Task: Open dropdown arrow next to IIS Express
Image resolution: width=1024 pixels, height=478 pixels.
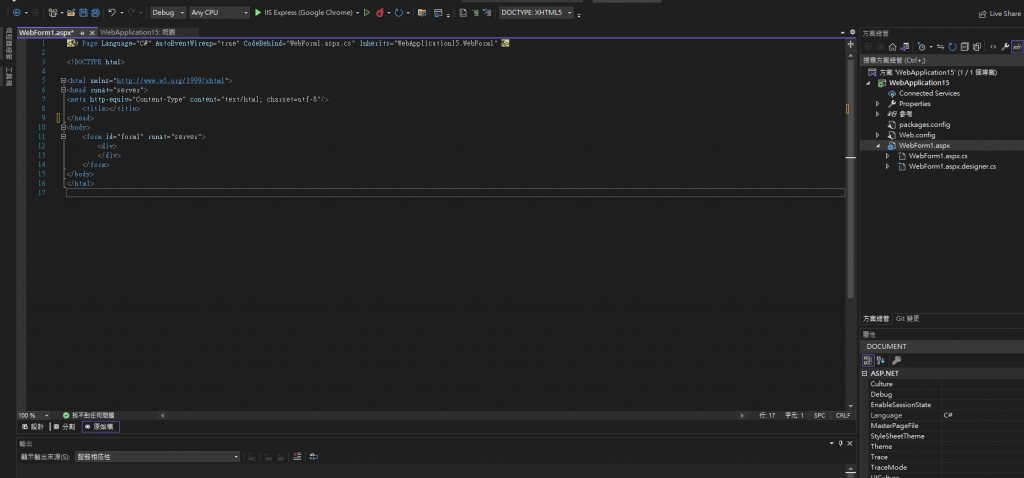Action: pos(357,13)
